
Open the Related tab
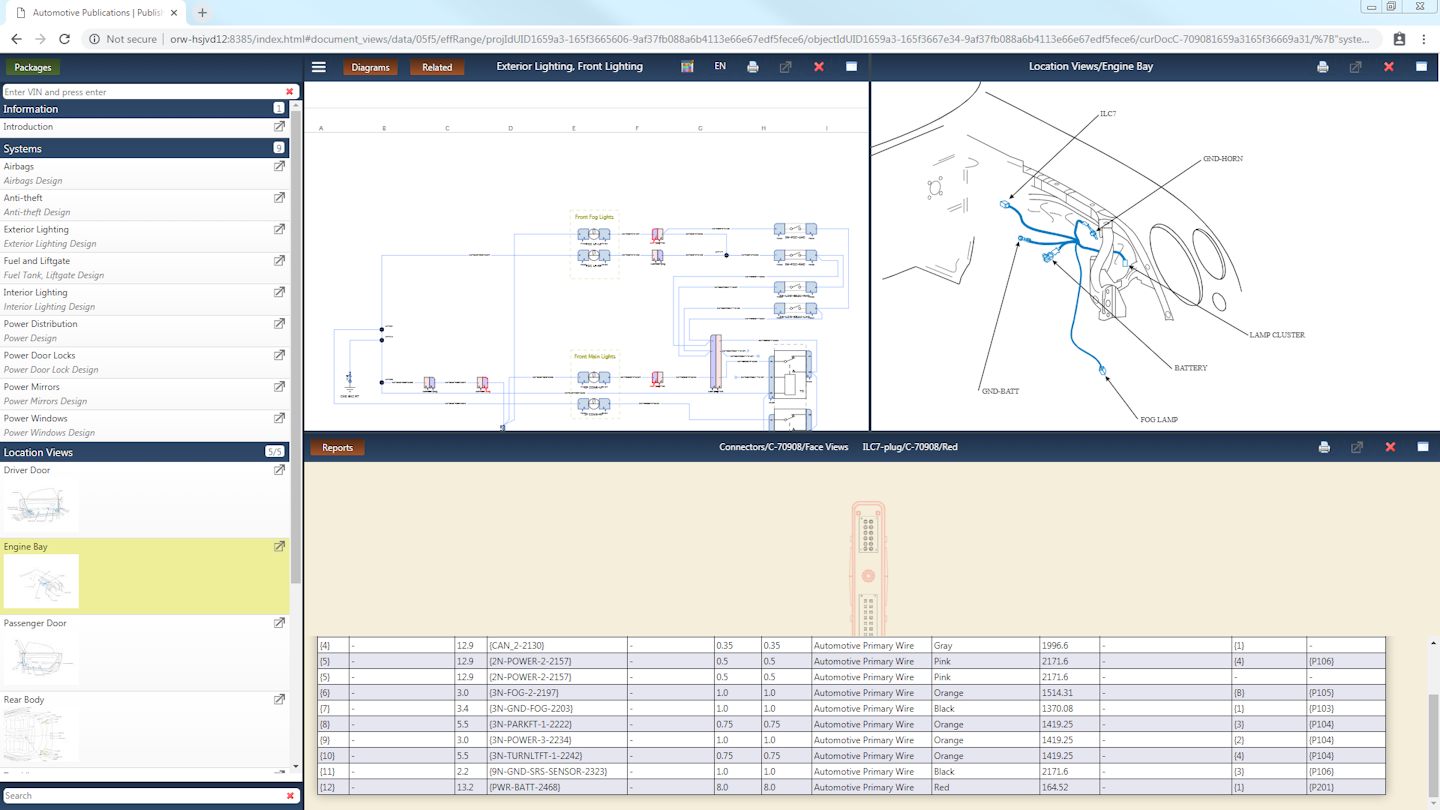click(437, 67)
